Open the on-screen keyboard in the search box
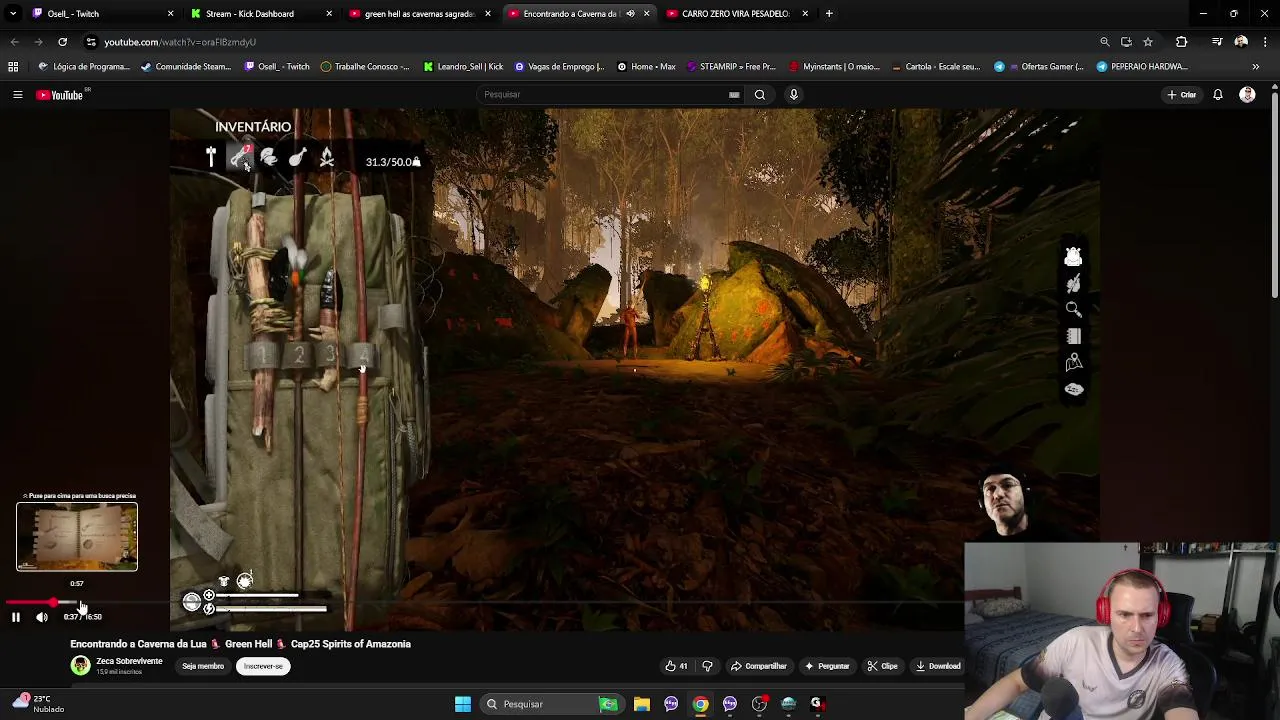Image resolution: width=1280 pixels, height=720 pixels. tap(734, 95)
